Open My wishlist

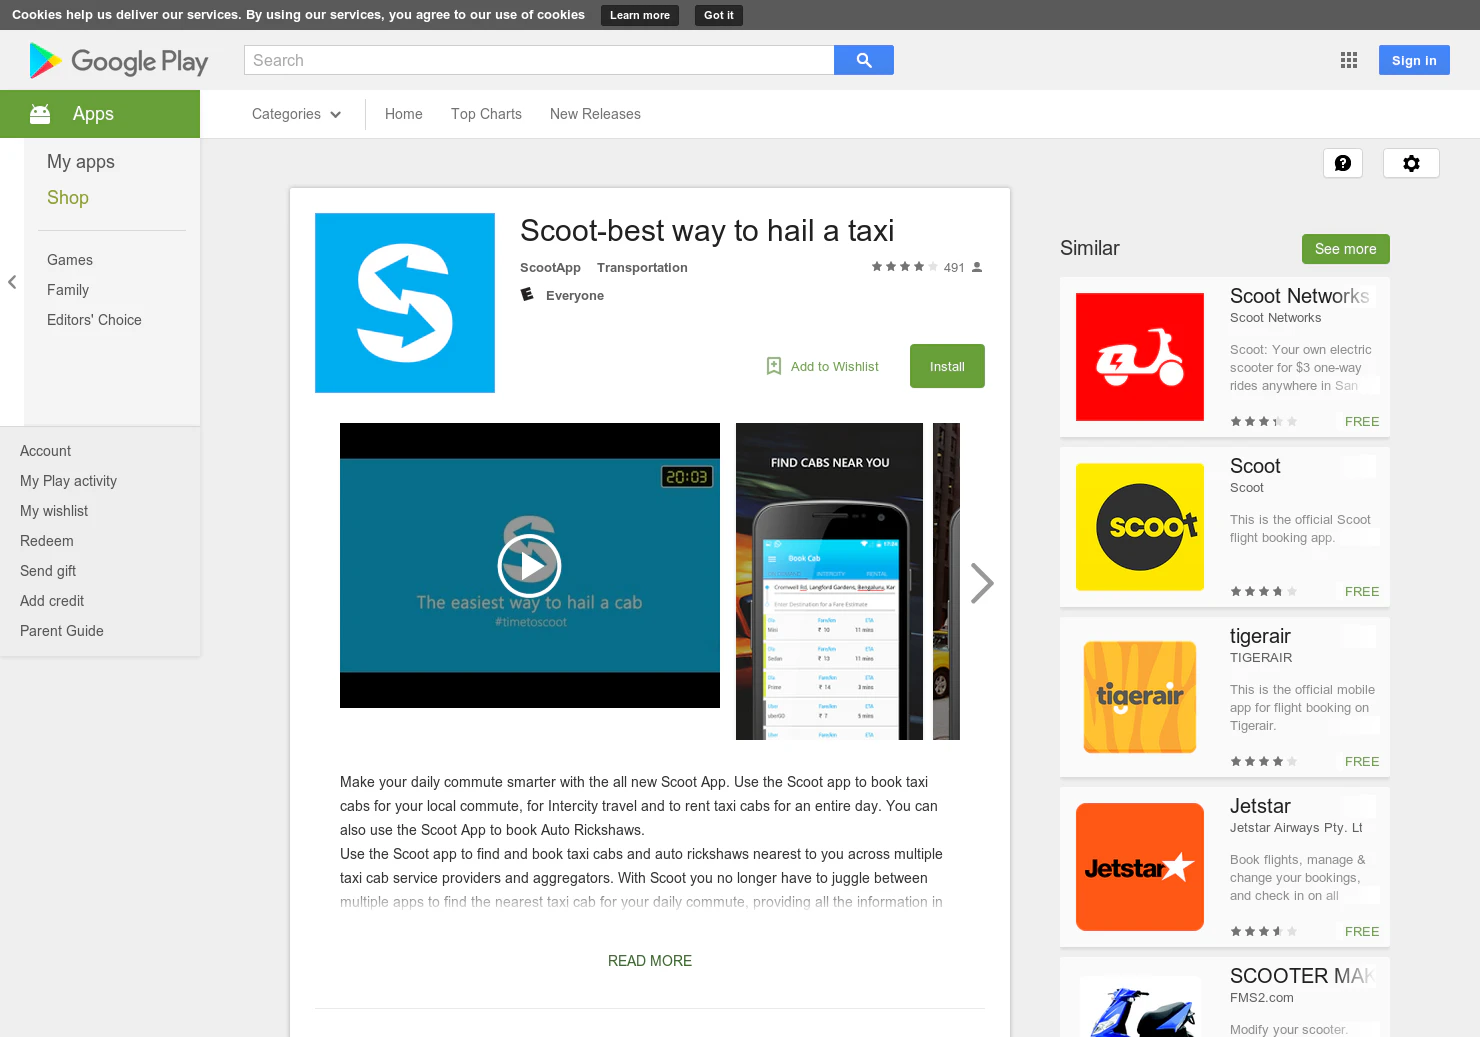click(54, 511)
